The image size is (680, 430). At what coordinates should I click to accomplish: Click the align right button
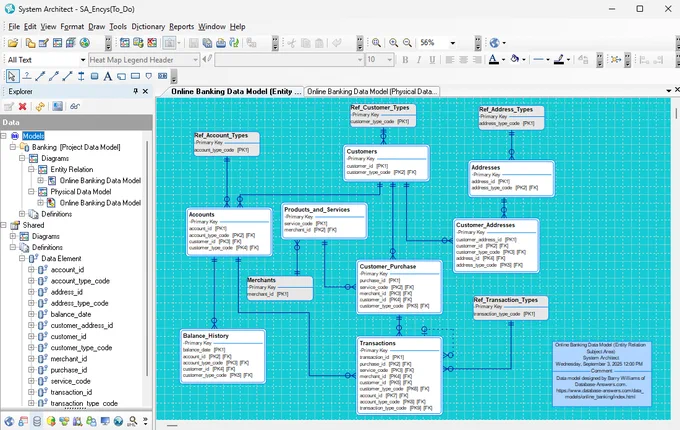(x=477, y=60)
